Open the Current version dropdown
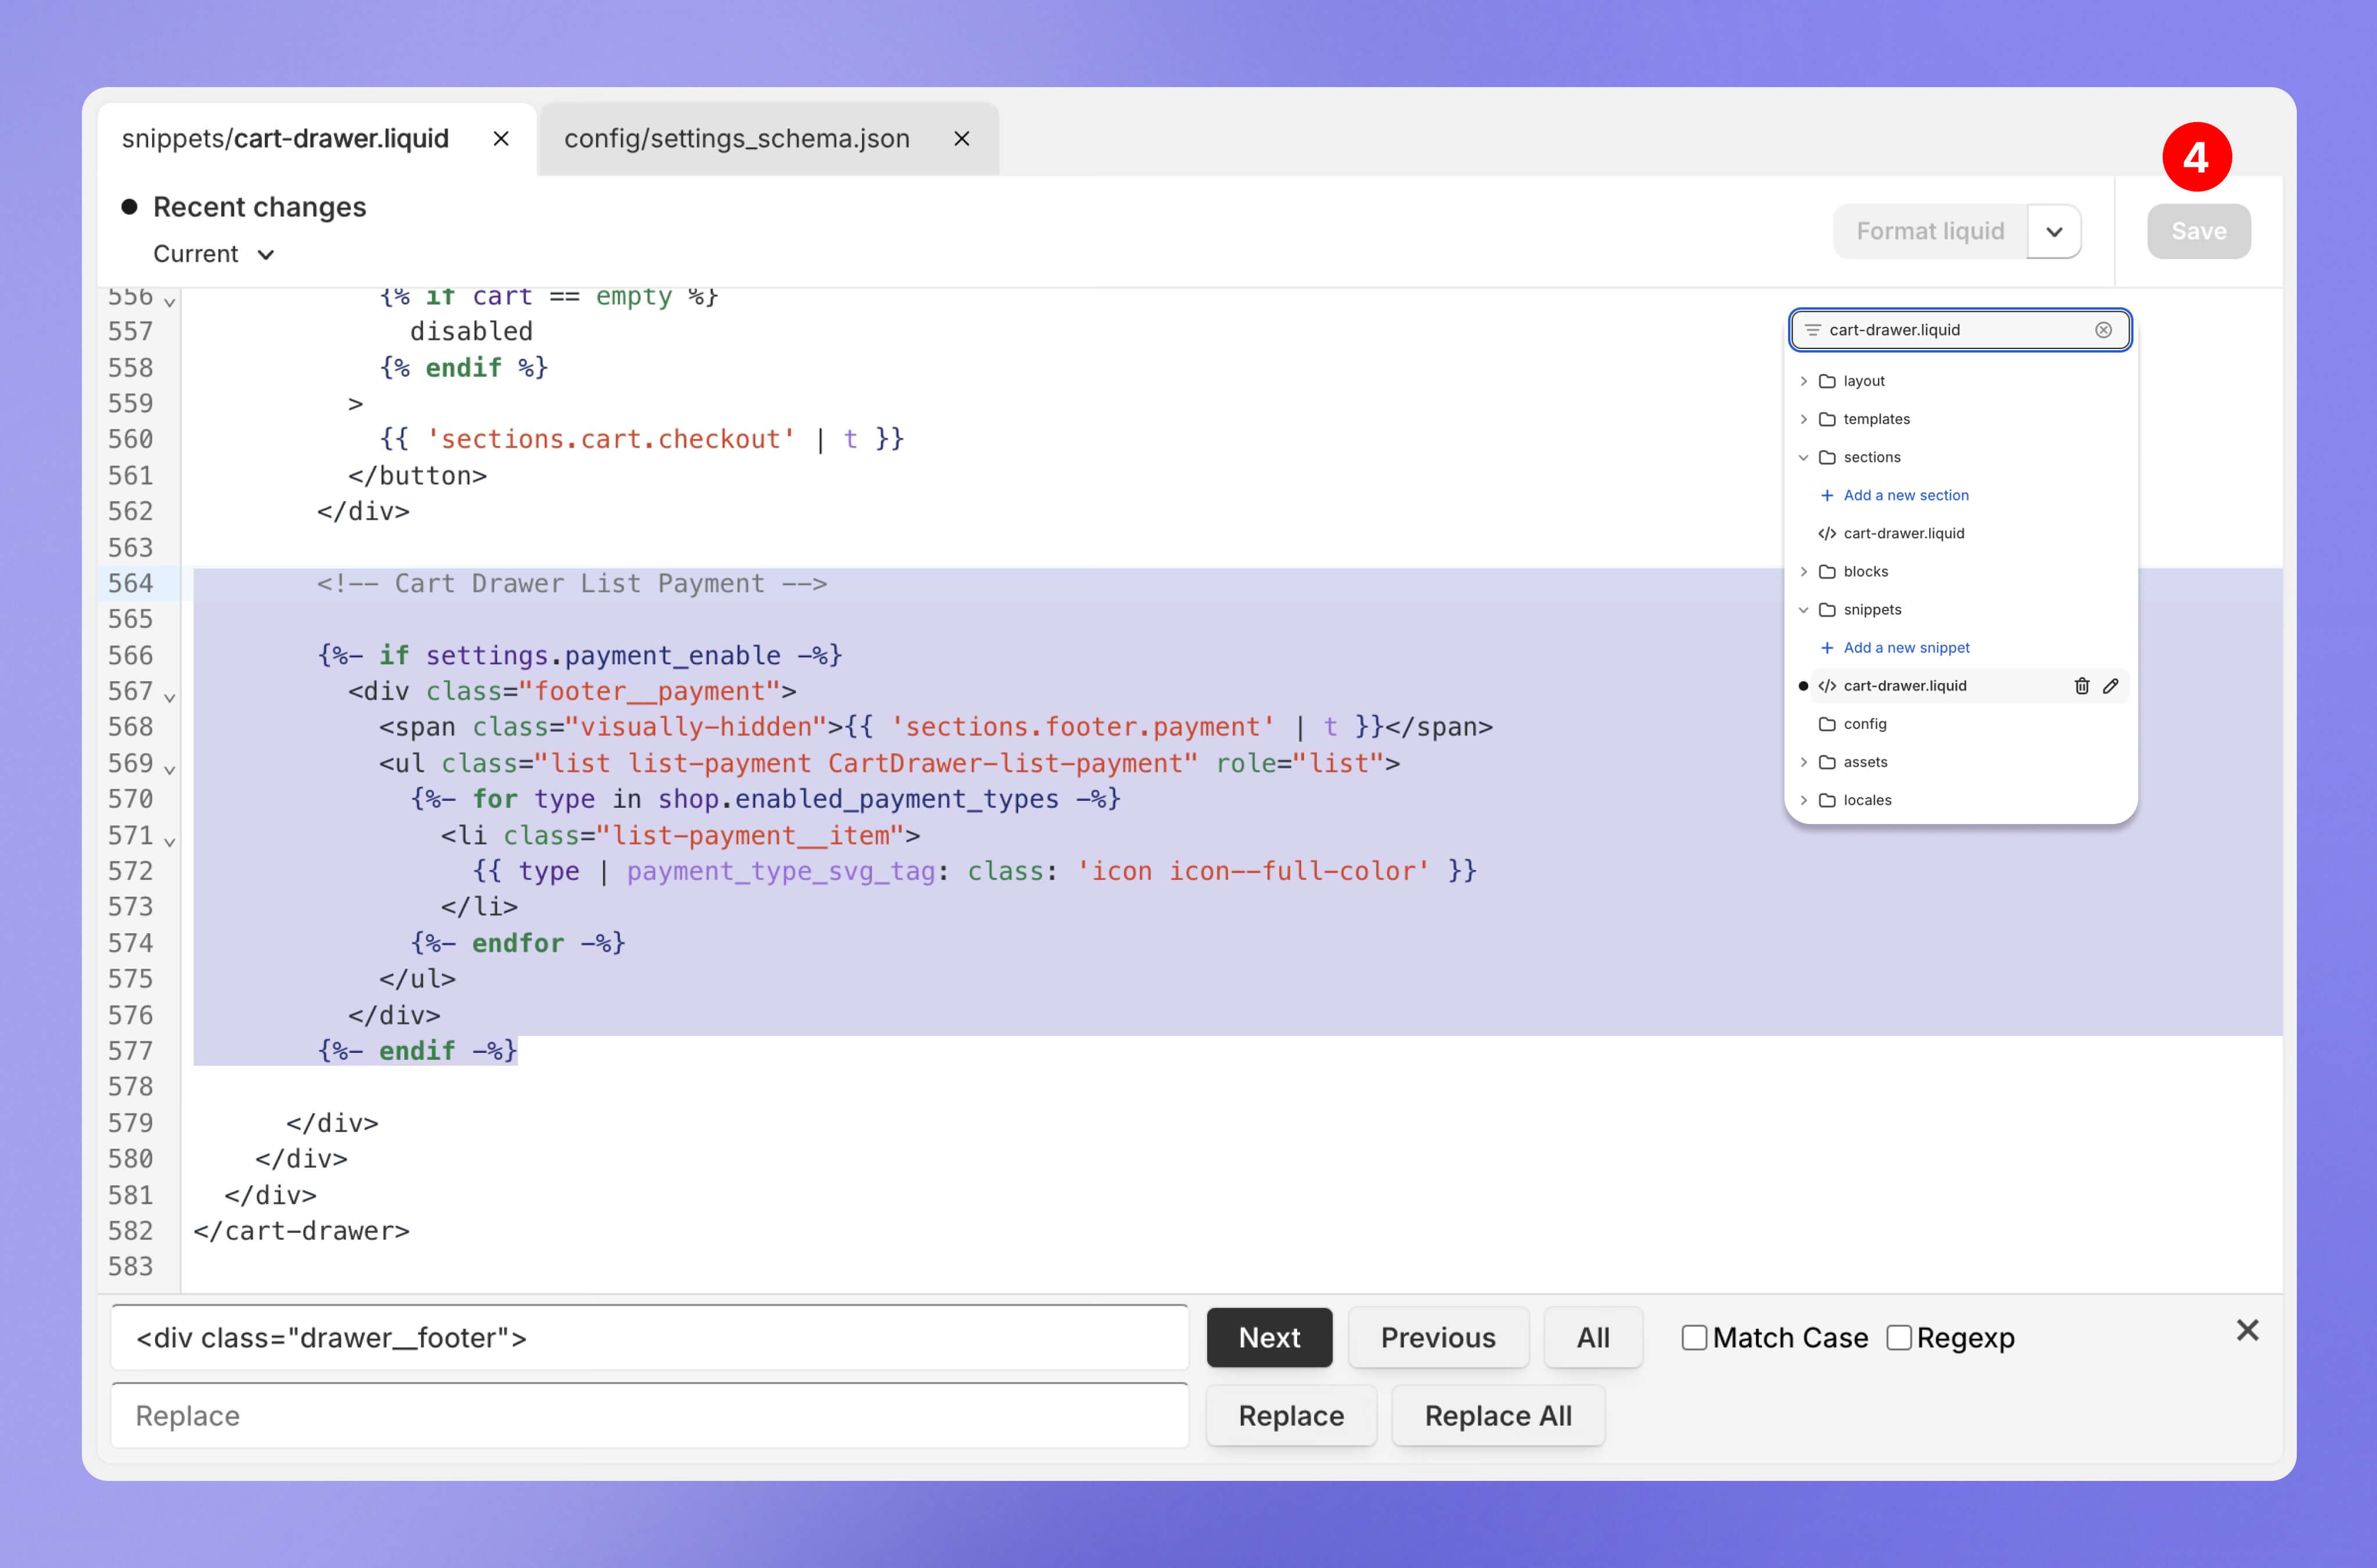This screenshot has height=1568, width=2377. [213, 254]
